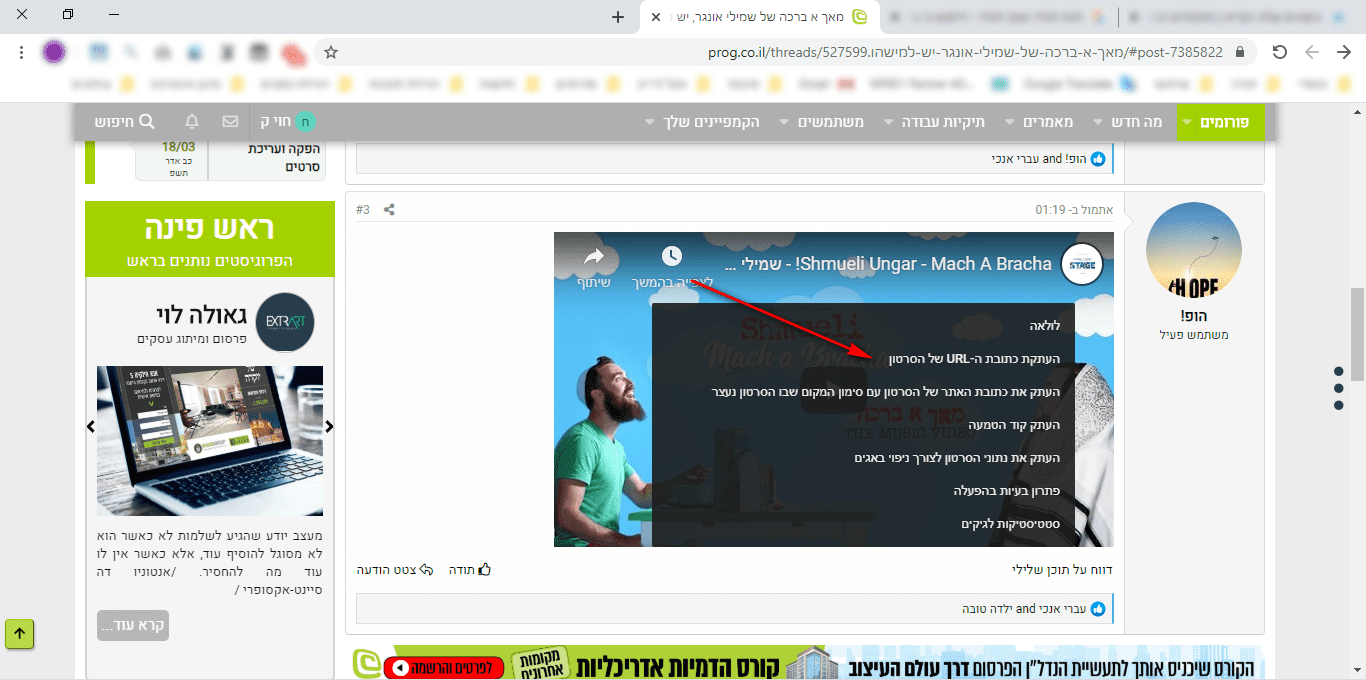
Task: Select העתק את נתוני הסרטון לצורך ניפוי באגים
Action: click(956, 457)
